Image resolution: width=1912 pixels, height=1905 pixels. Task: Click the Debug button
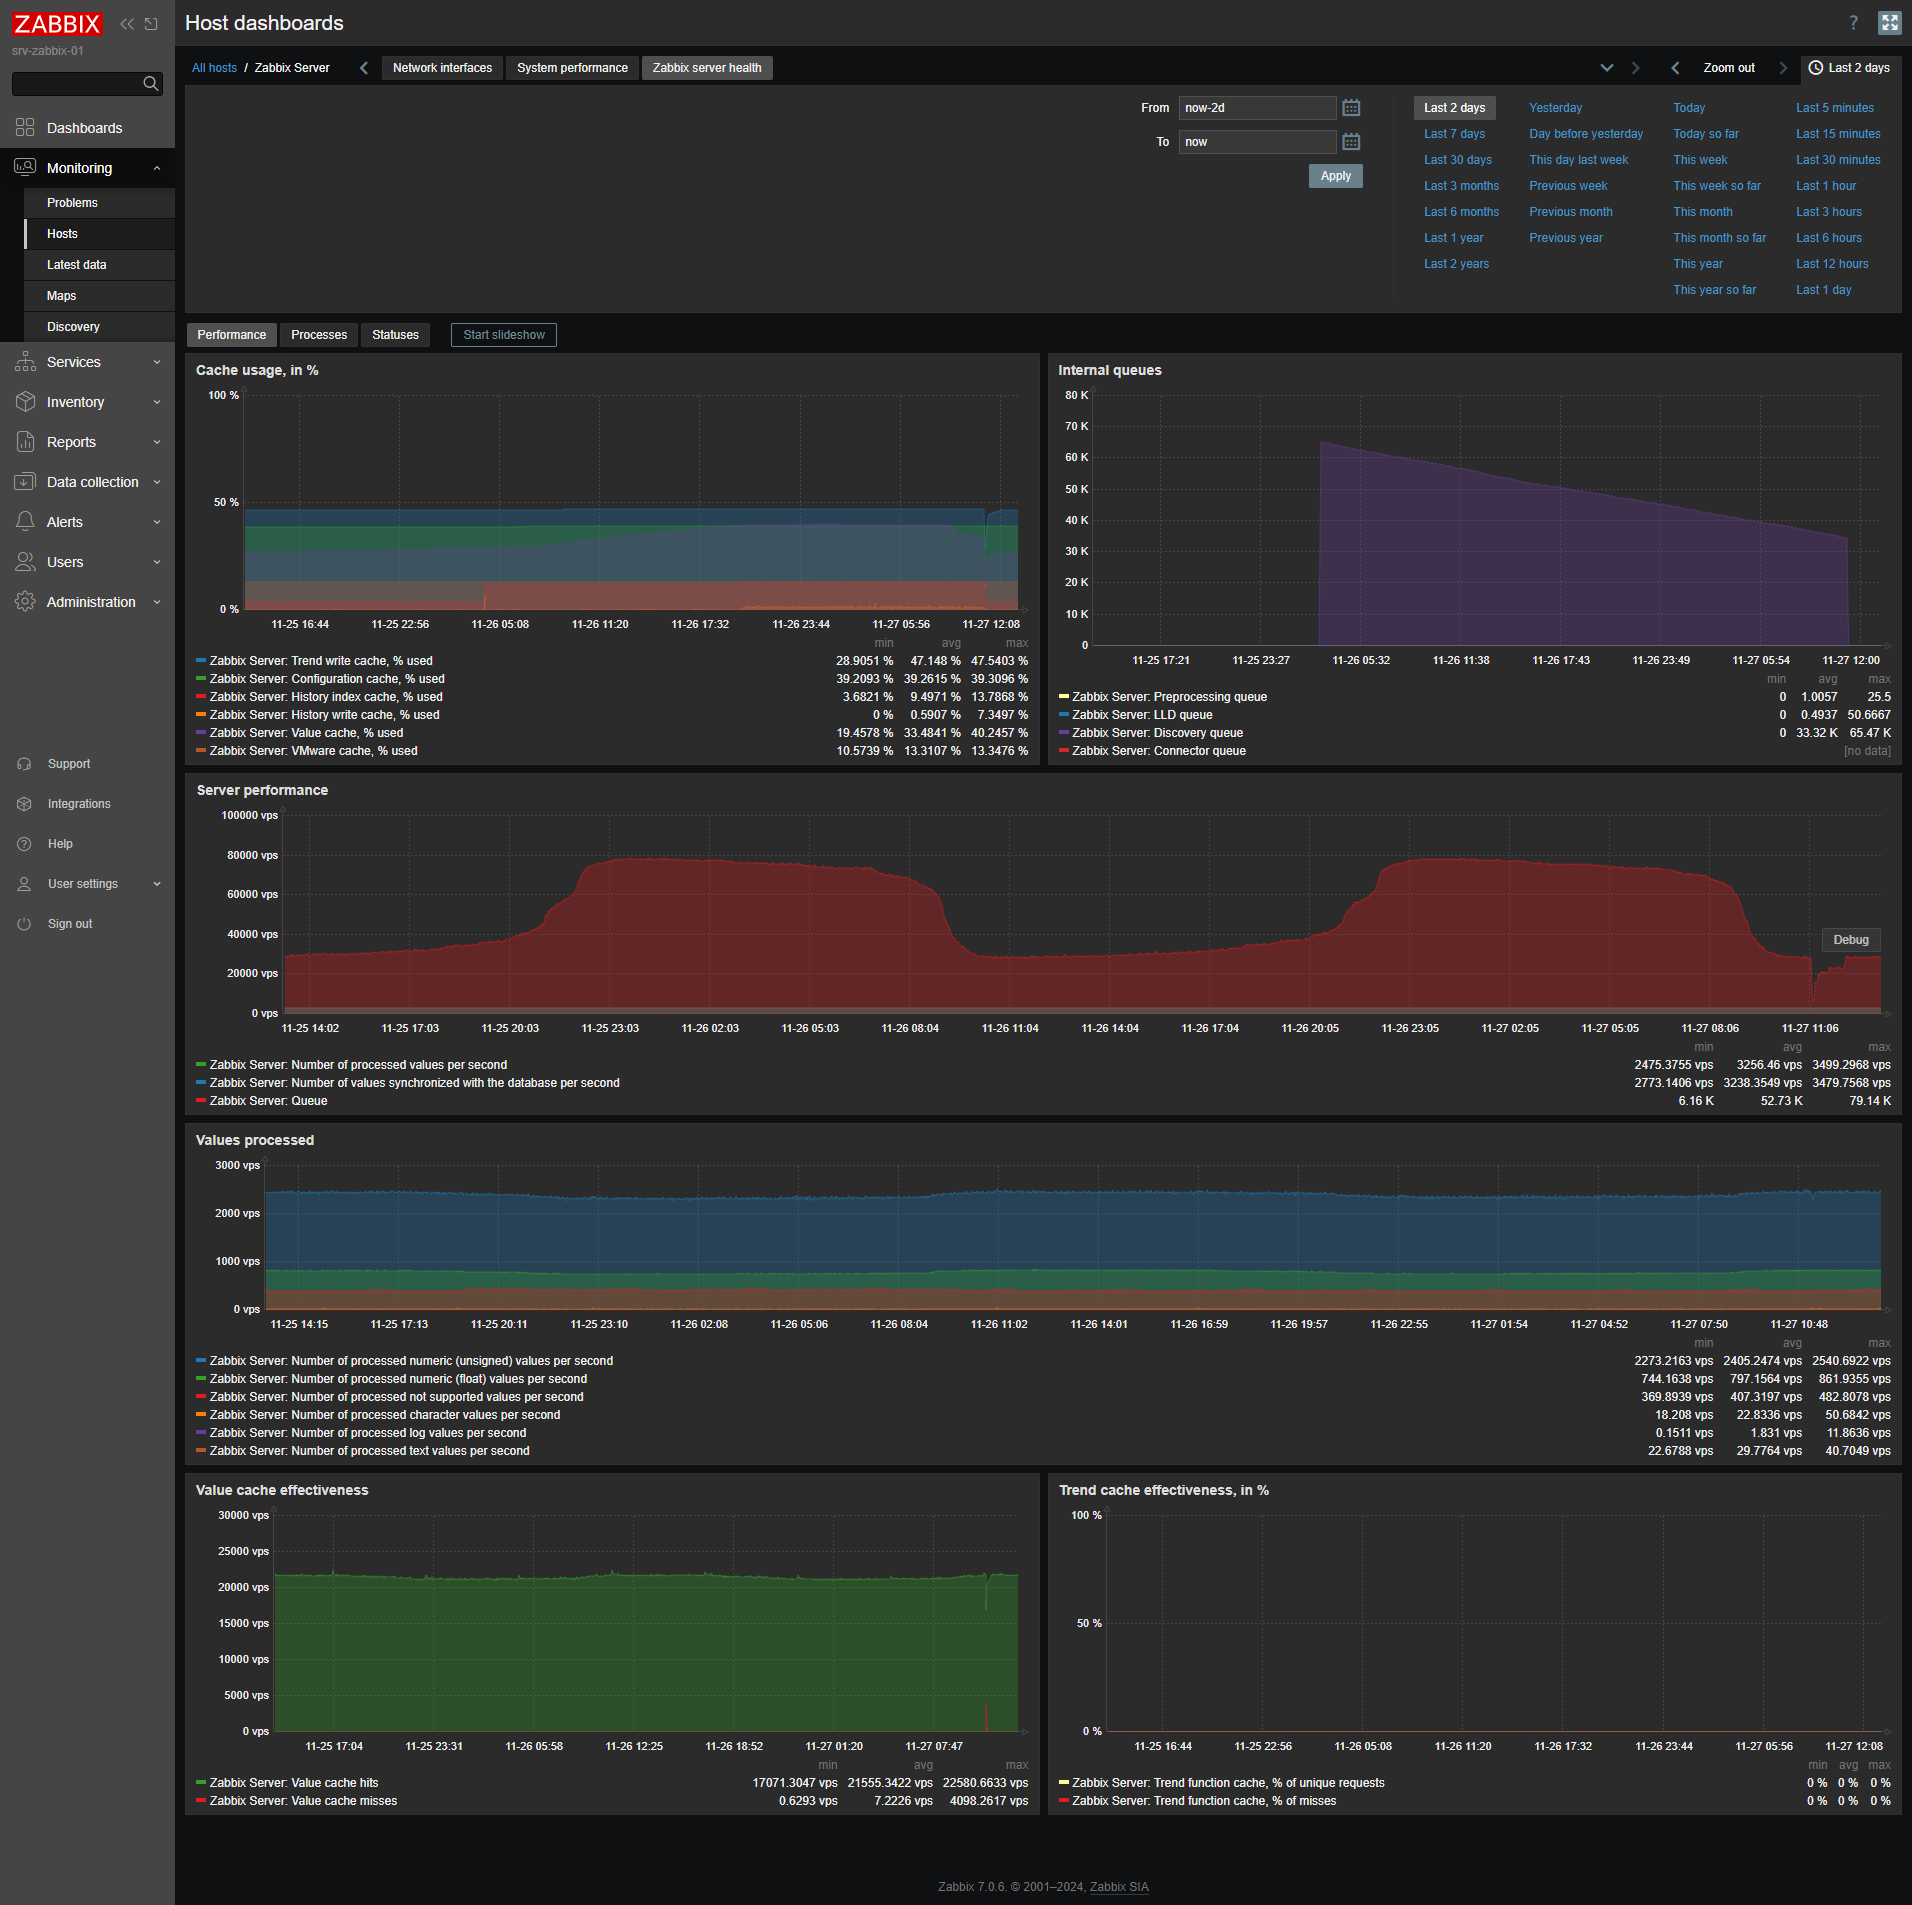tap(1851, 940)
